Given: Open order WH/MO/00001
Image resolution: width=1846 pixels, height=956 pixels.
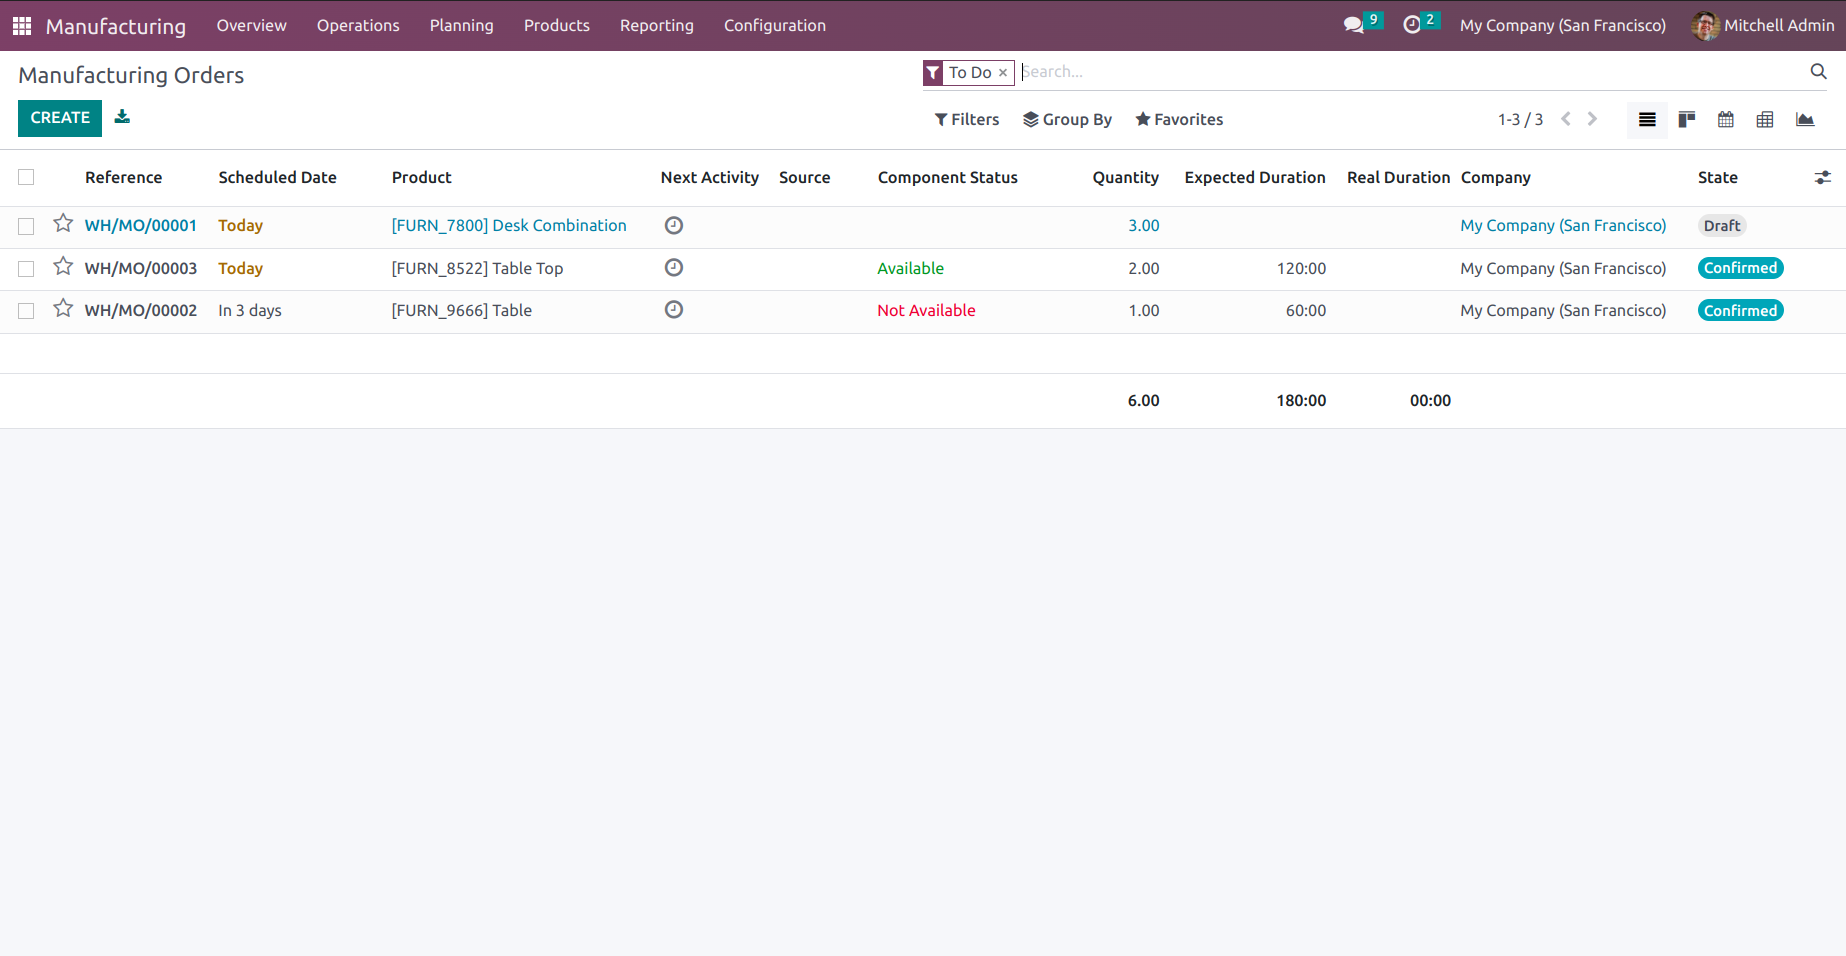Looking at the screenshot, I should pyautogui.click(x=141, y=226).
